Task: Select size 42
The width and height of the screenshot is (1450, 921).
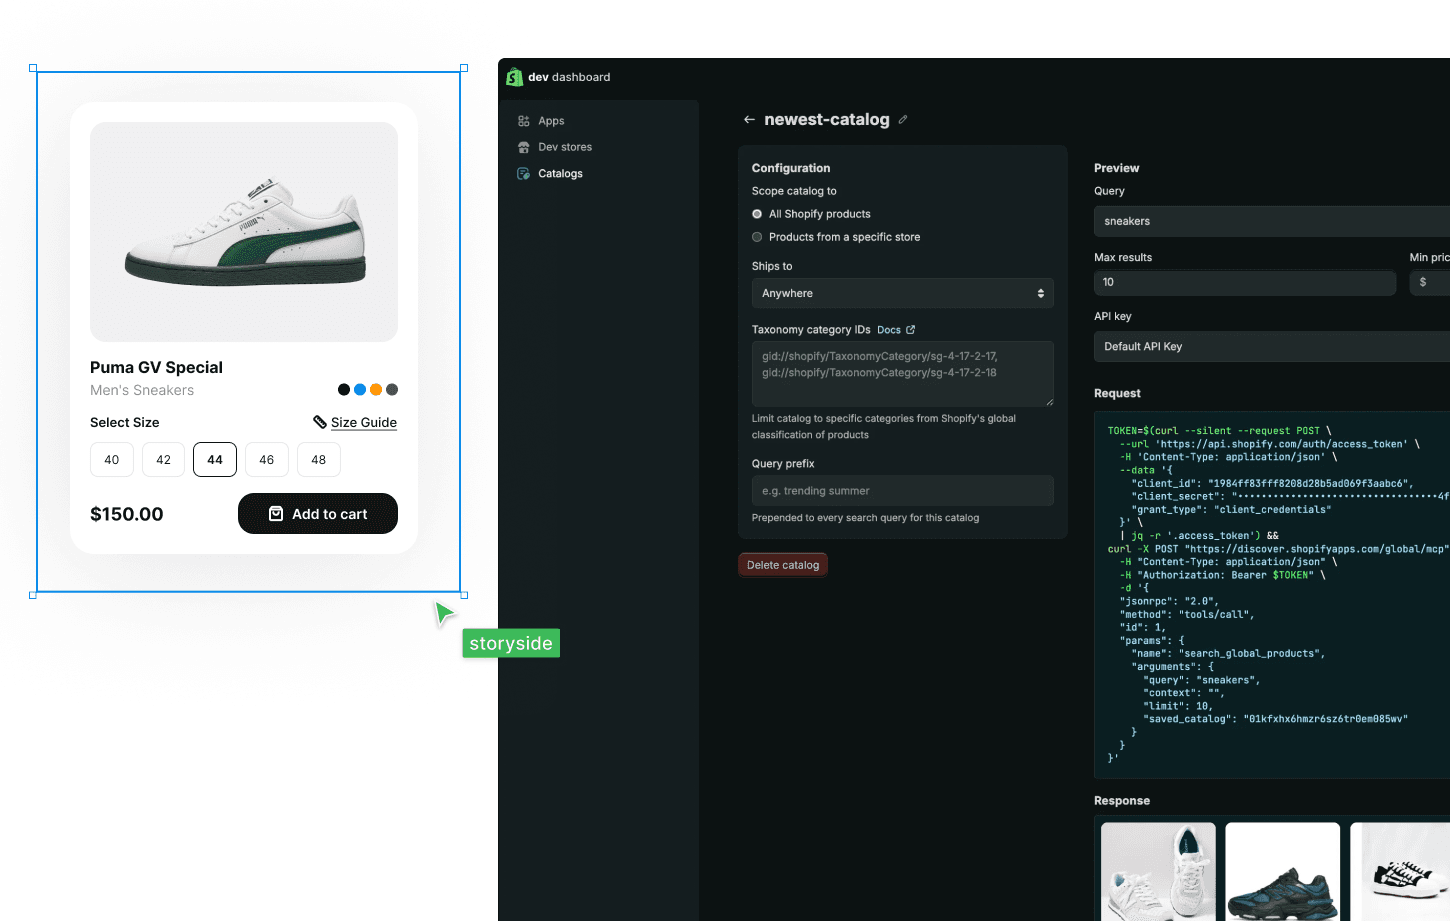Action: point(164,460)
